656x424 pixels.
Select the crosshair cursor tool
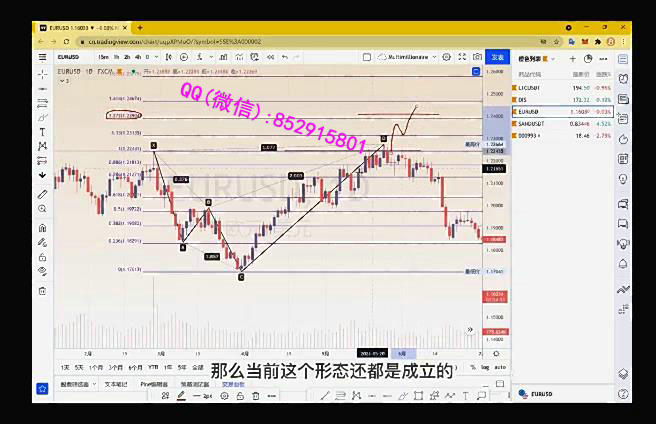pyautogui.click(x=42, y=75)
